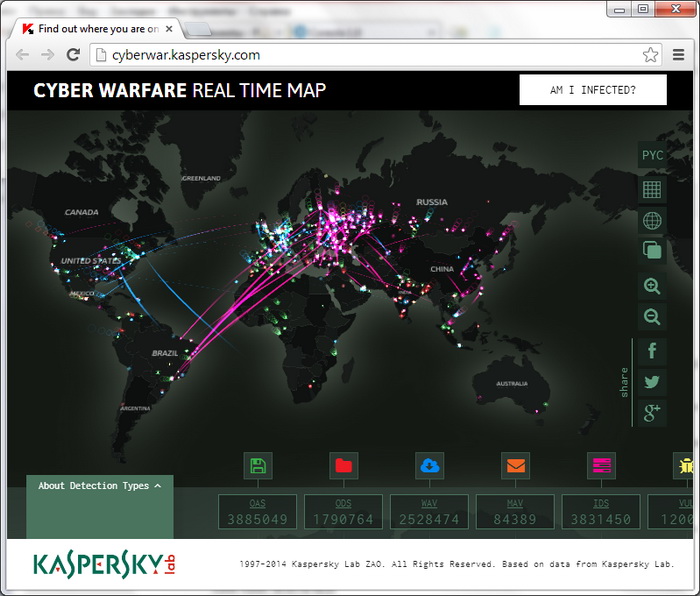Toggle the demo mode layers icon
Screen dimensions: 700x596
[x=652, y=250]
